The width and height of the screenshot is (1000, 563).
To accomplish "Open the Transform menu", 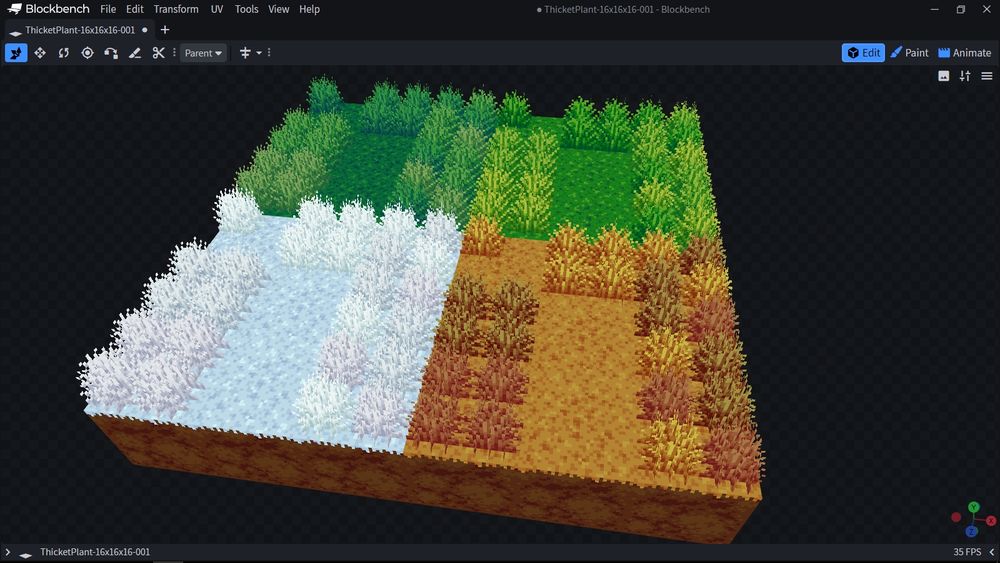I will (176, 9).
